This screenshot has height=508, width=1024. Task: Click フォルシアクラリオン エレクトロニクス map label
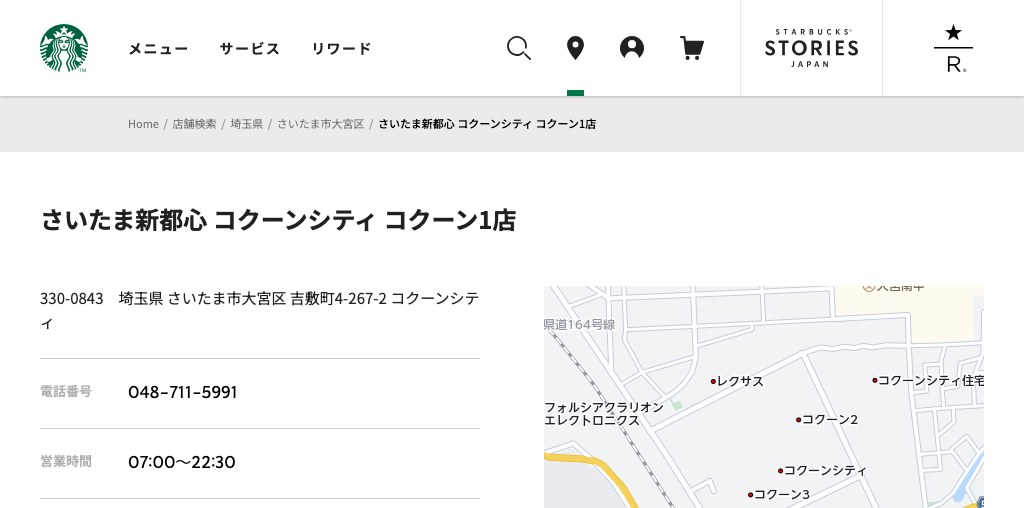(604, 414)
